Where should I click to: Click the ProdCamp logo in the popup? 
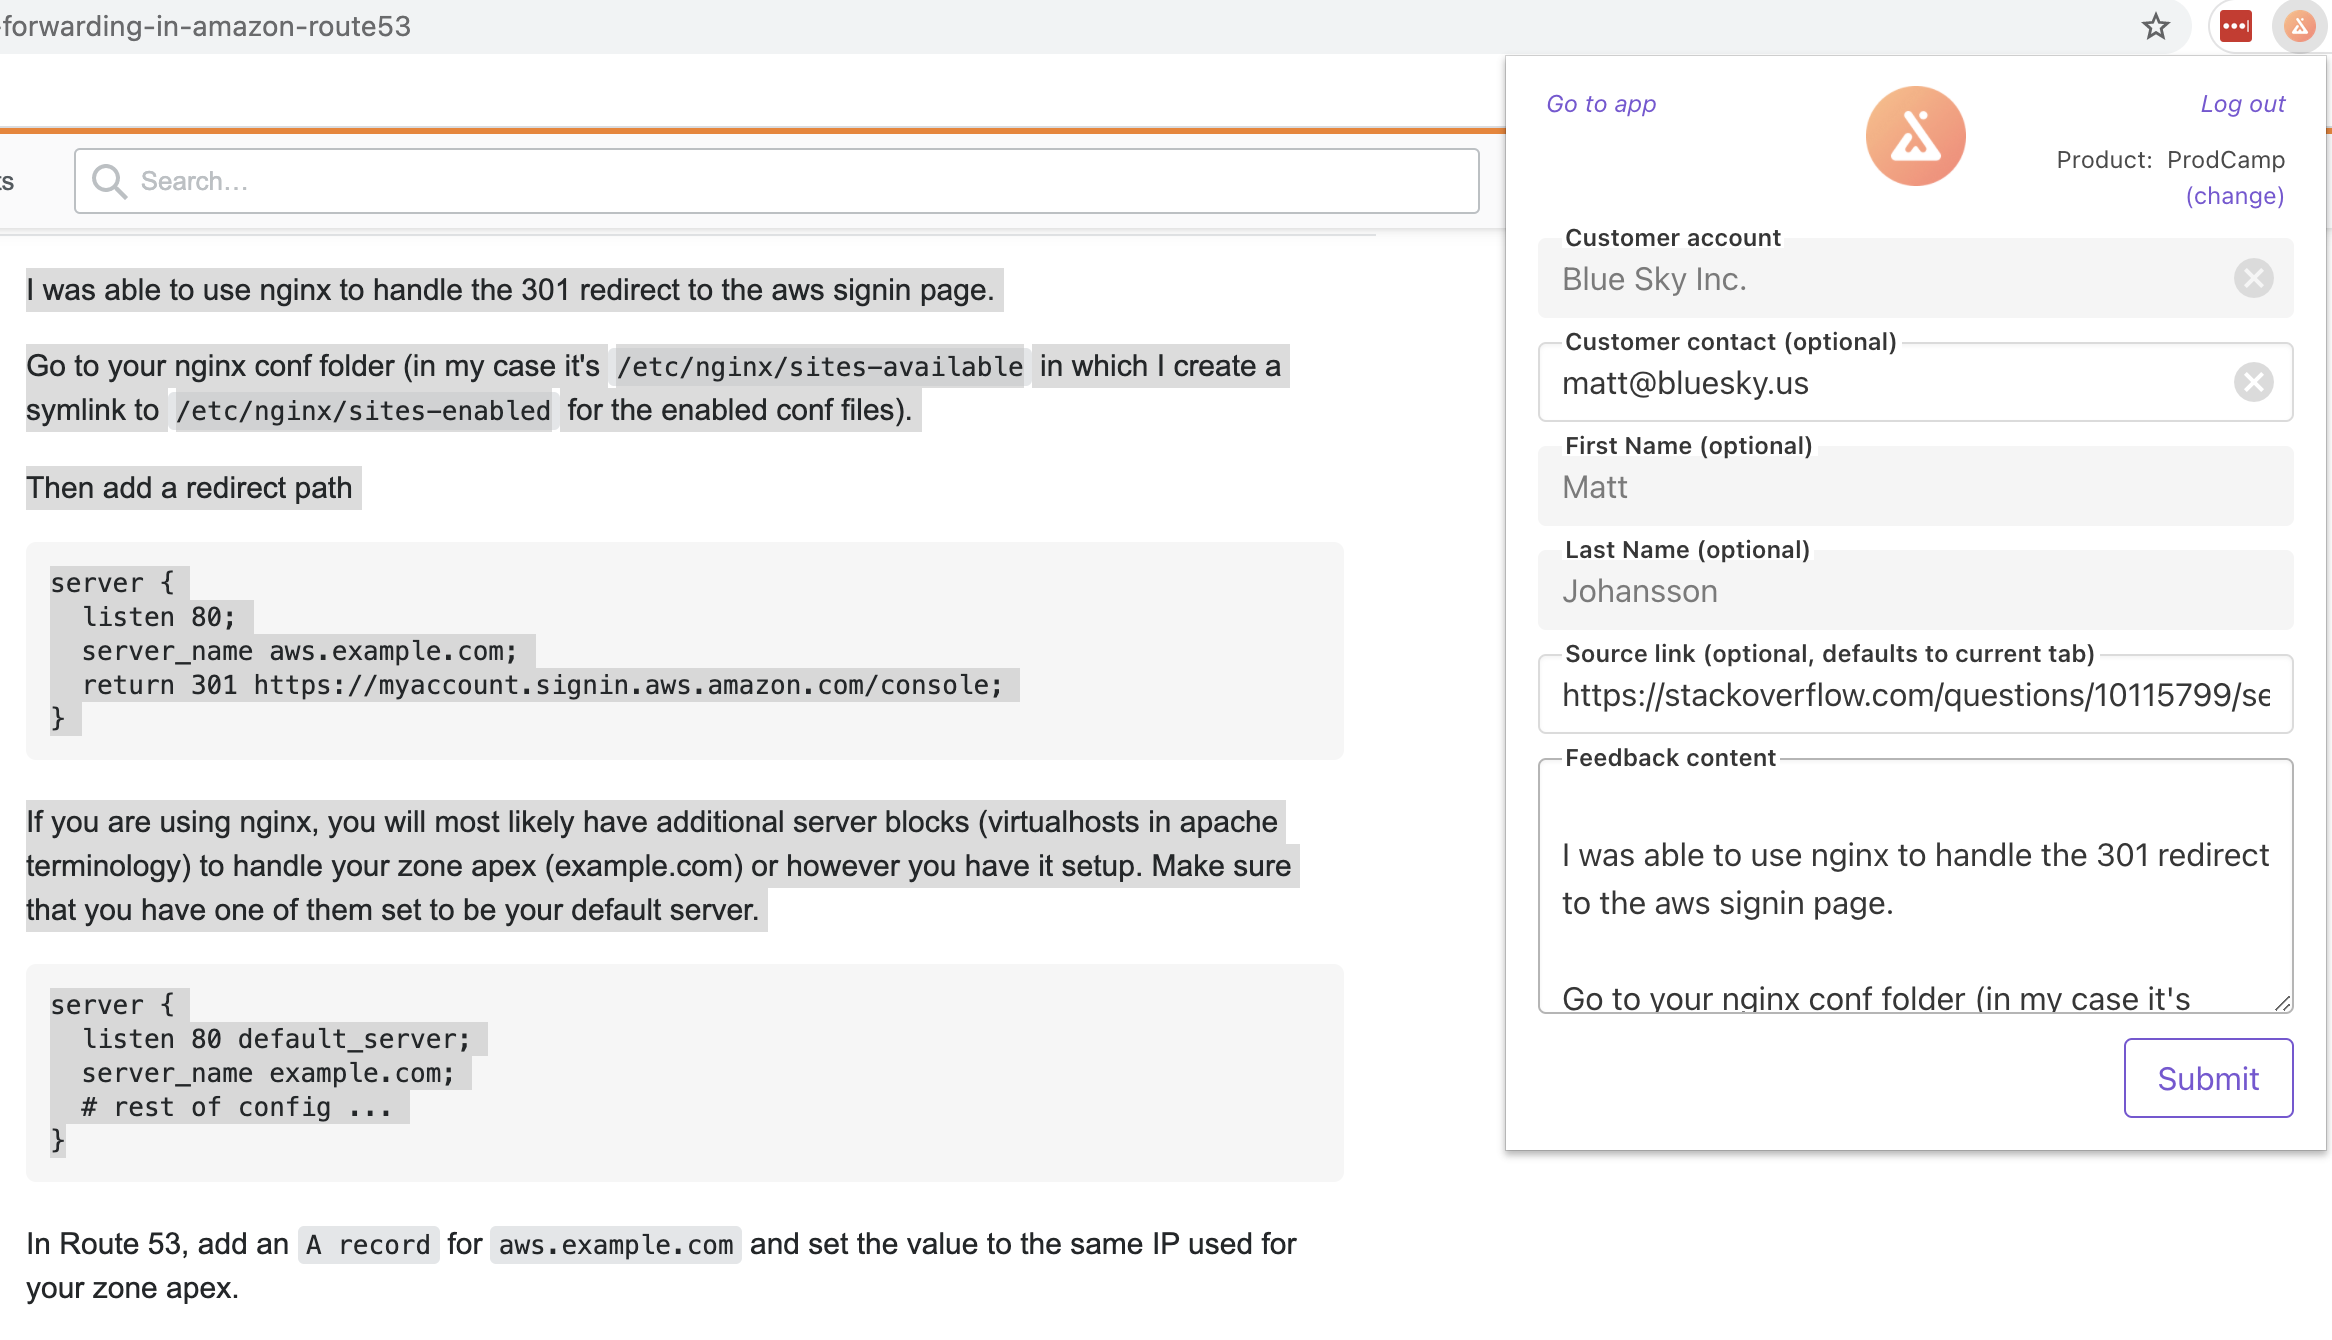pos(1915,136)
